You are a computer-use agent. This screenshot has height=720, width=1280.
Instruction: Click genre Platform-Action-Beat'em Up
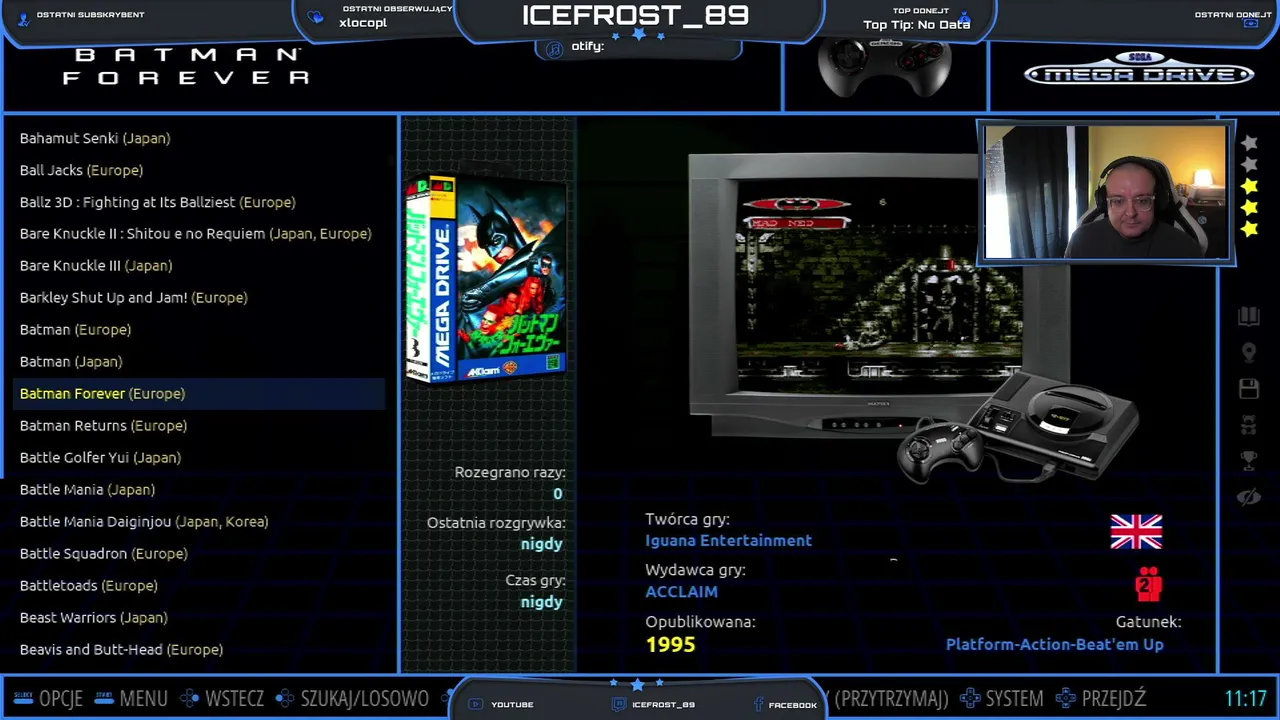point(1054,645)
